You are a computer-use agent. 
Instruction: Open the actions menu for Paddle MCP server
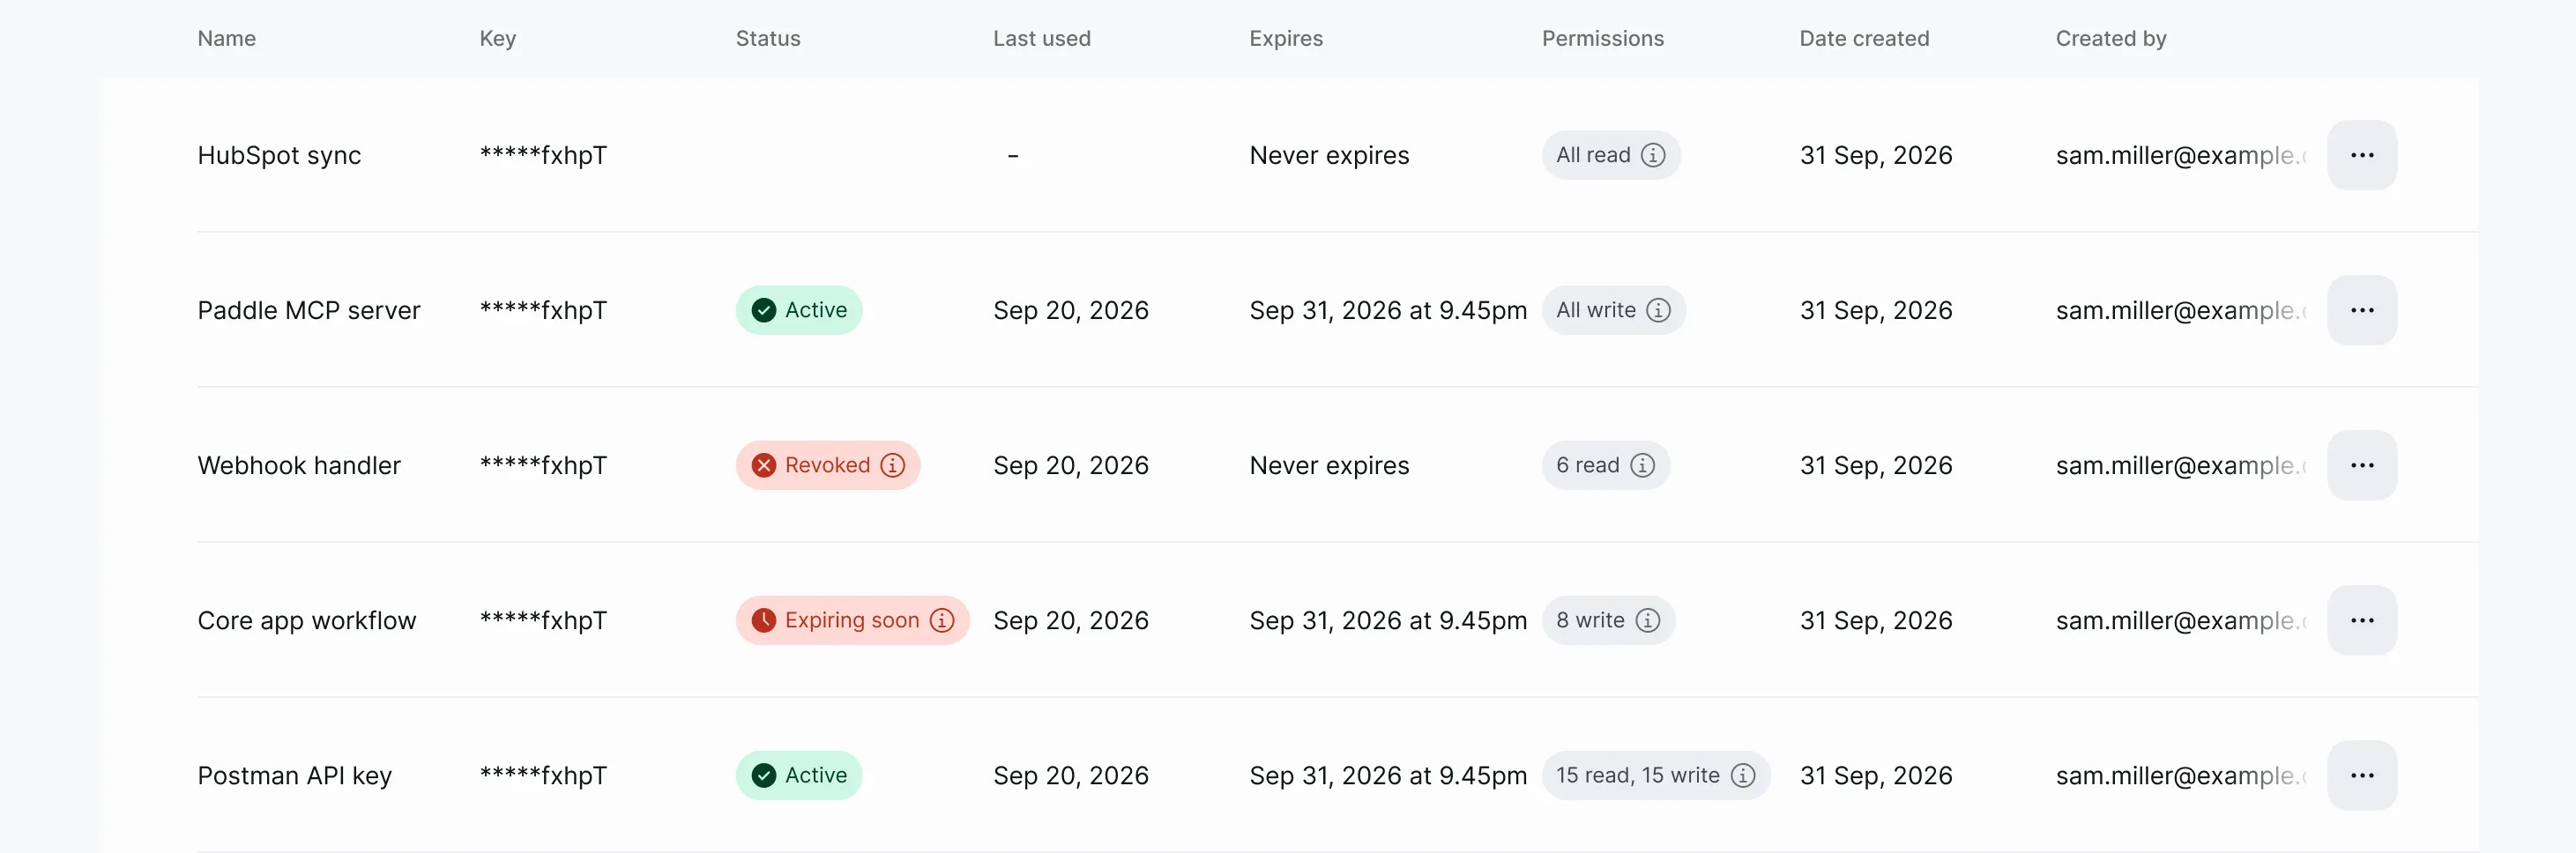2362,310
